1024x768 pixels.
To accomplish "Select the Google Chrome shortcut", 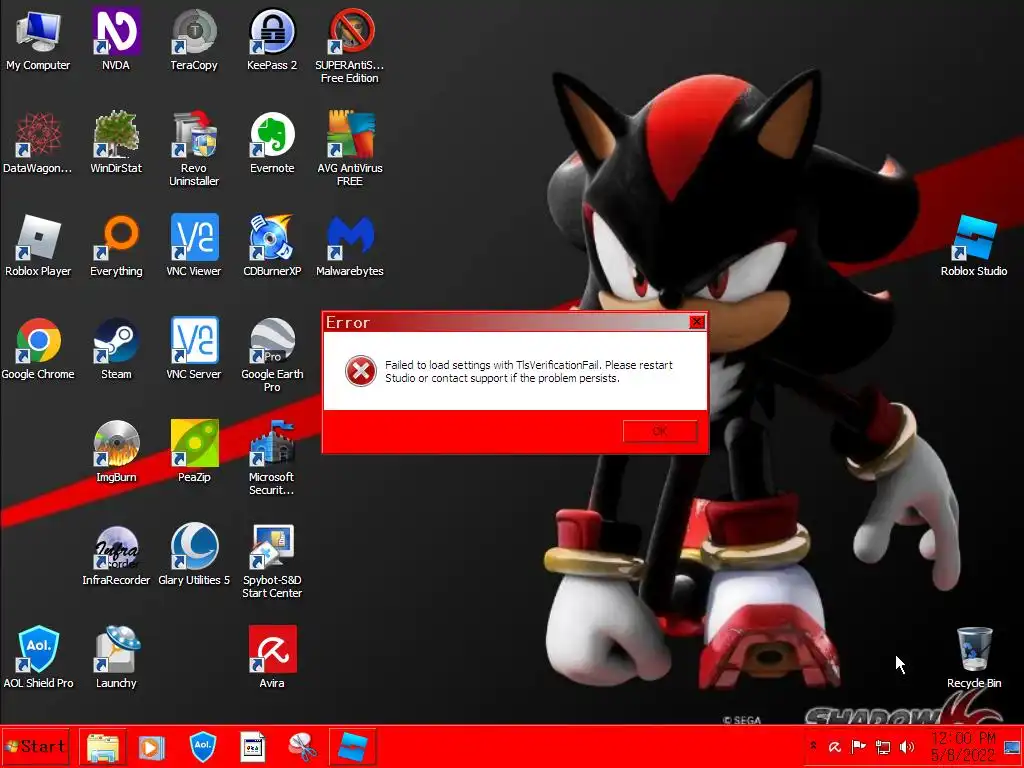I will tap(38, 349).
